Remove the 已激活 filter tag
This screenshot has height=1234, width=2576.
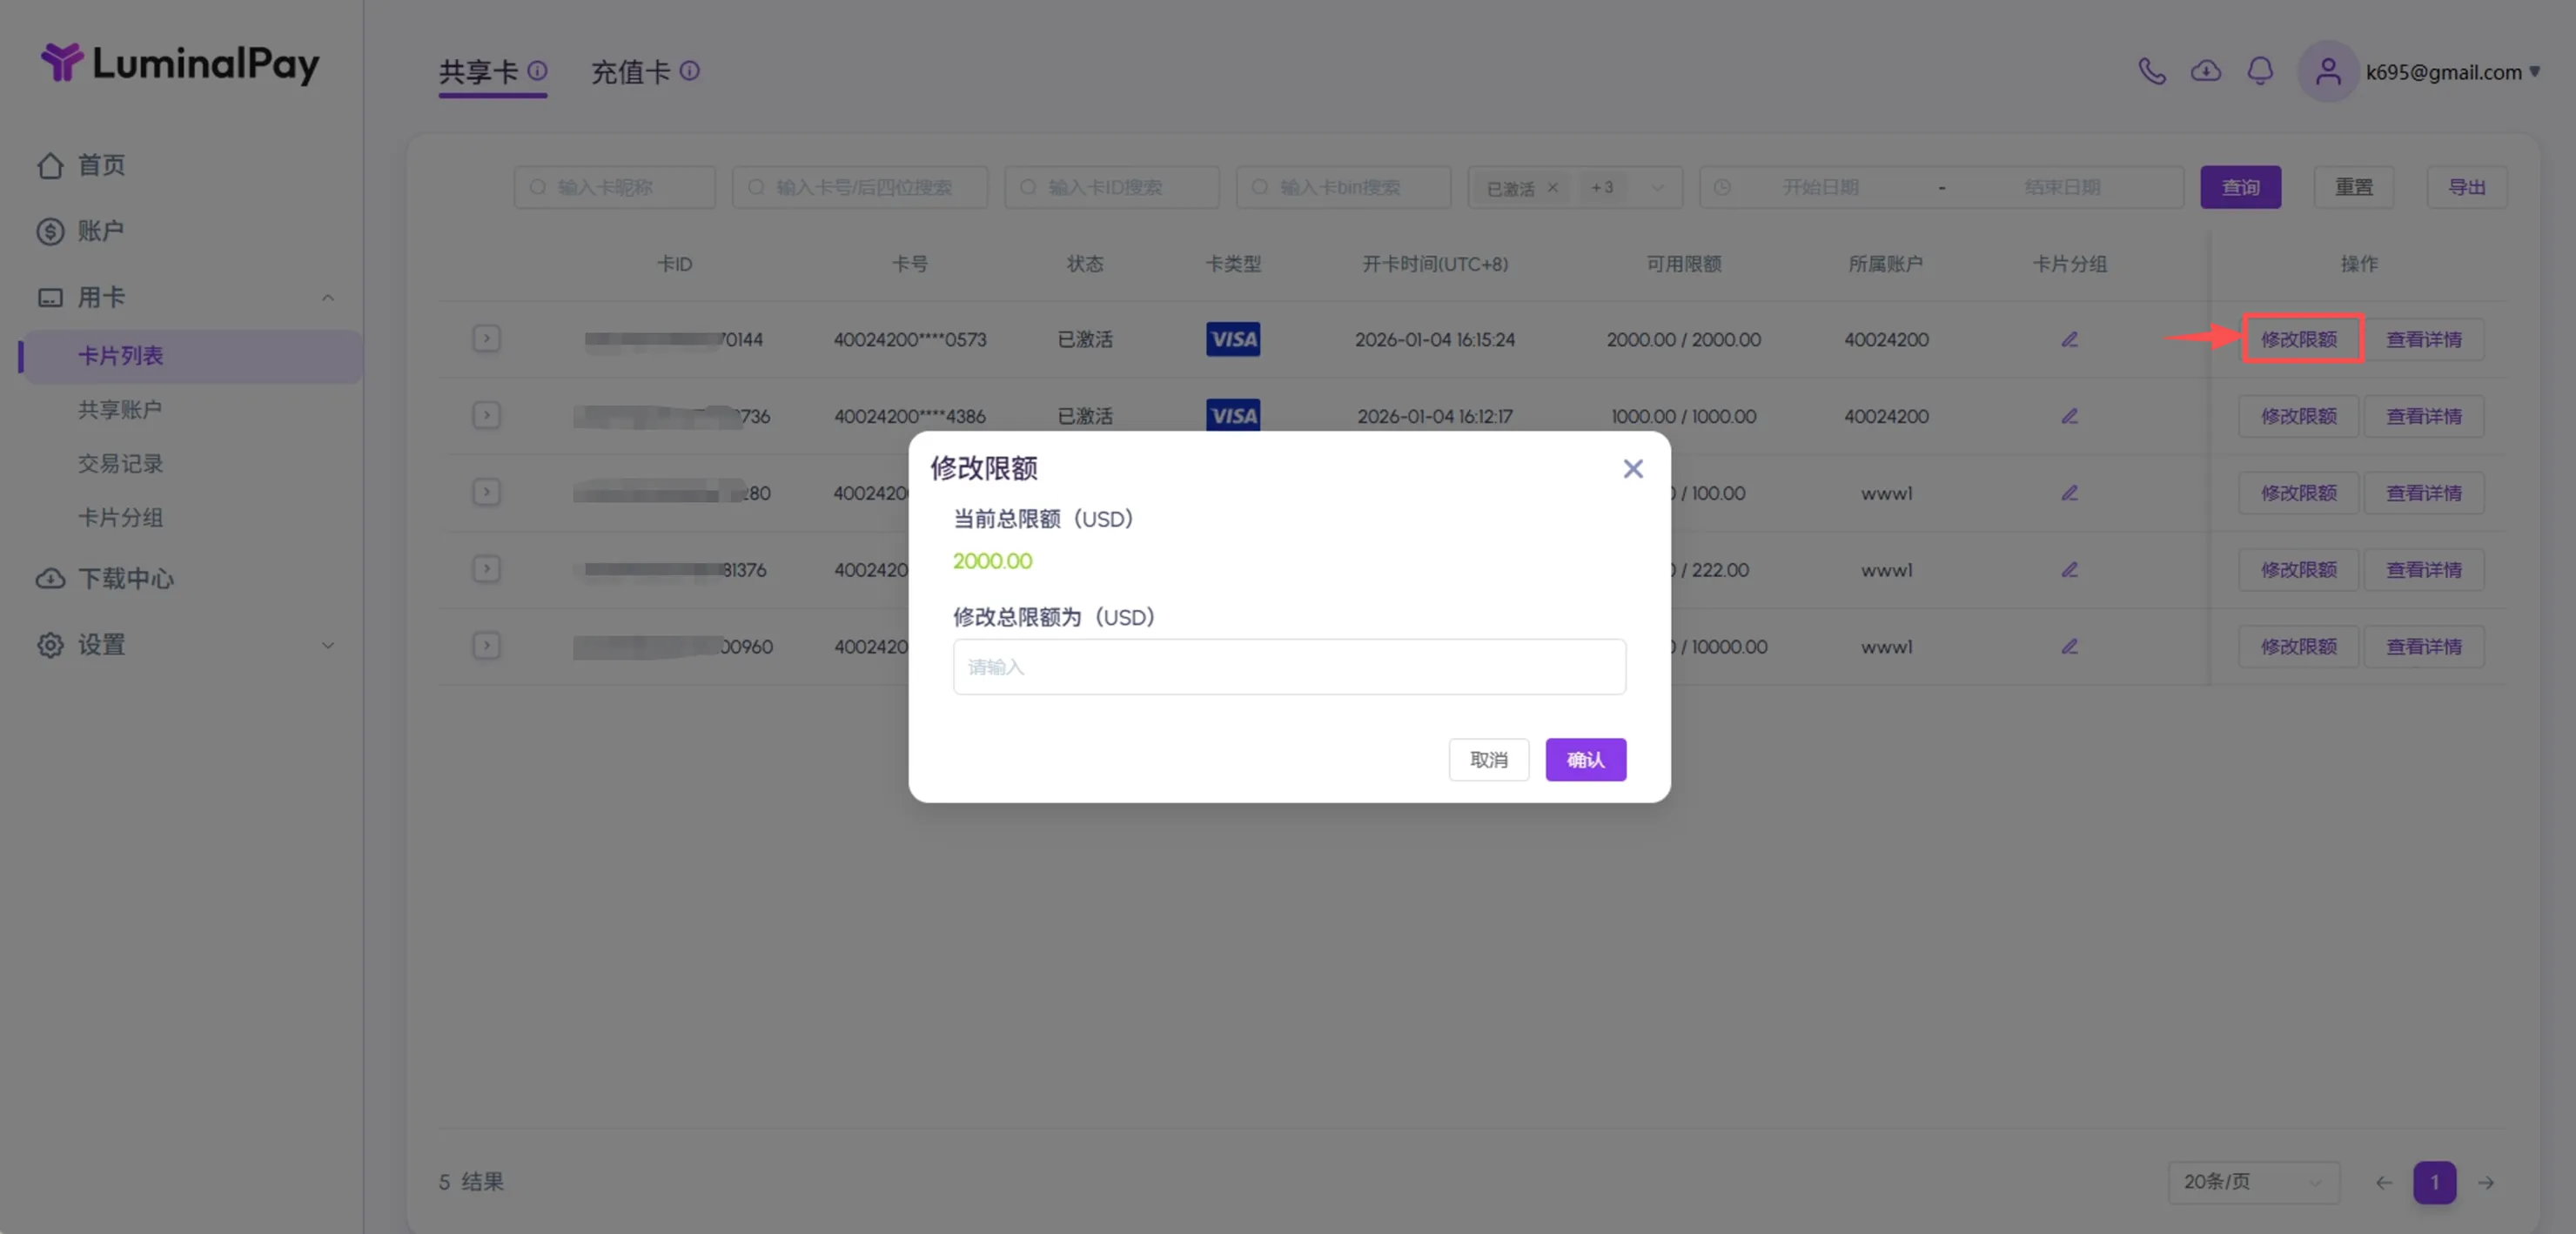tap(1553, 187)
